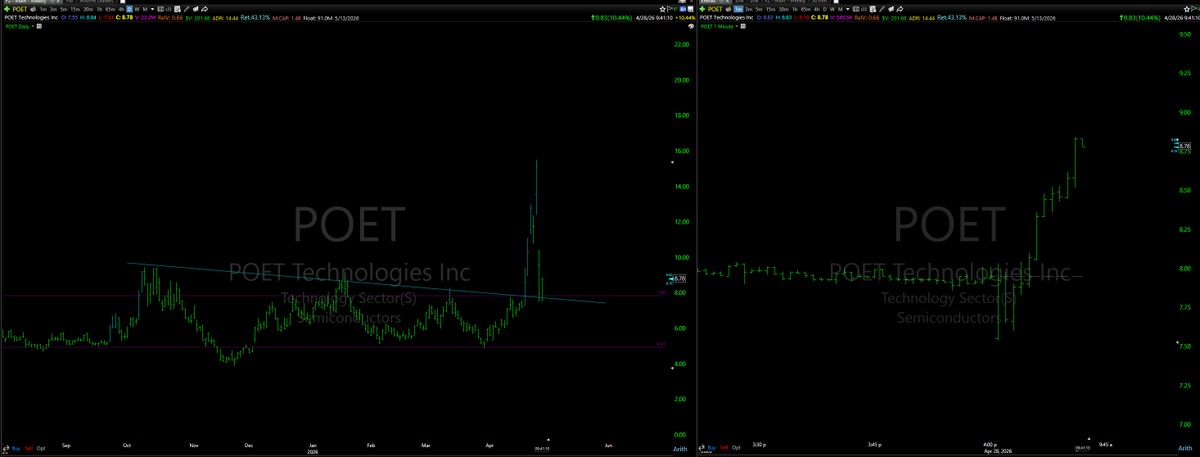Click the grid icon next to the POET Daily label
Viewport: 1200px width, 457px height.
39,26
